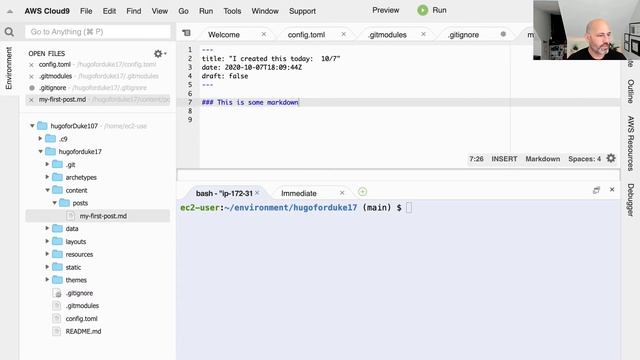
Task: Expand the layouts folder arrow
Action: (47, 241)
